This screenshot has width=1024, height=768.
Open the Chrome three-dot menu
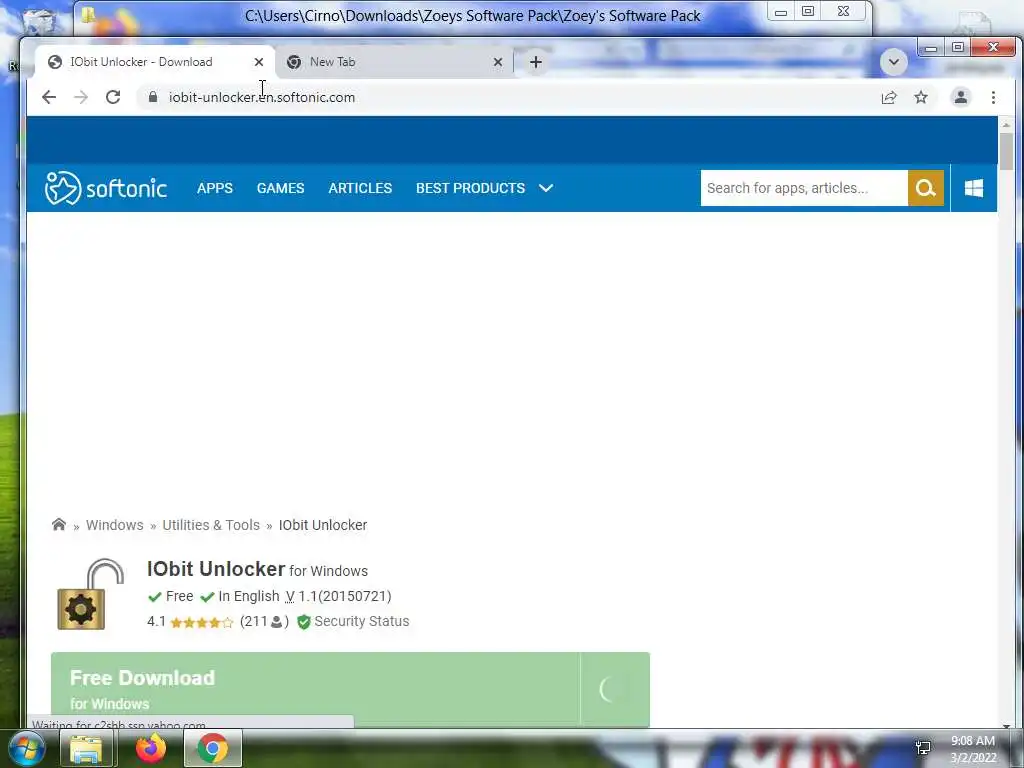point(993,97)
